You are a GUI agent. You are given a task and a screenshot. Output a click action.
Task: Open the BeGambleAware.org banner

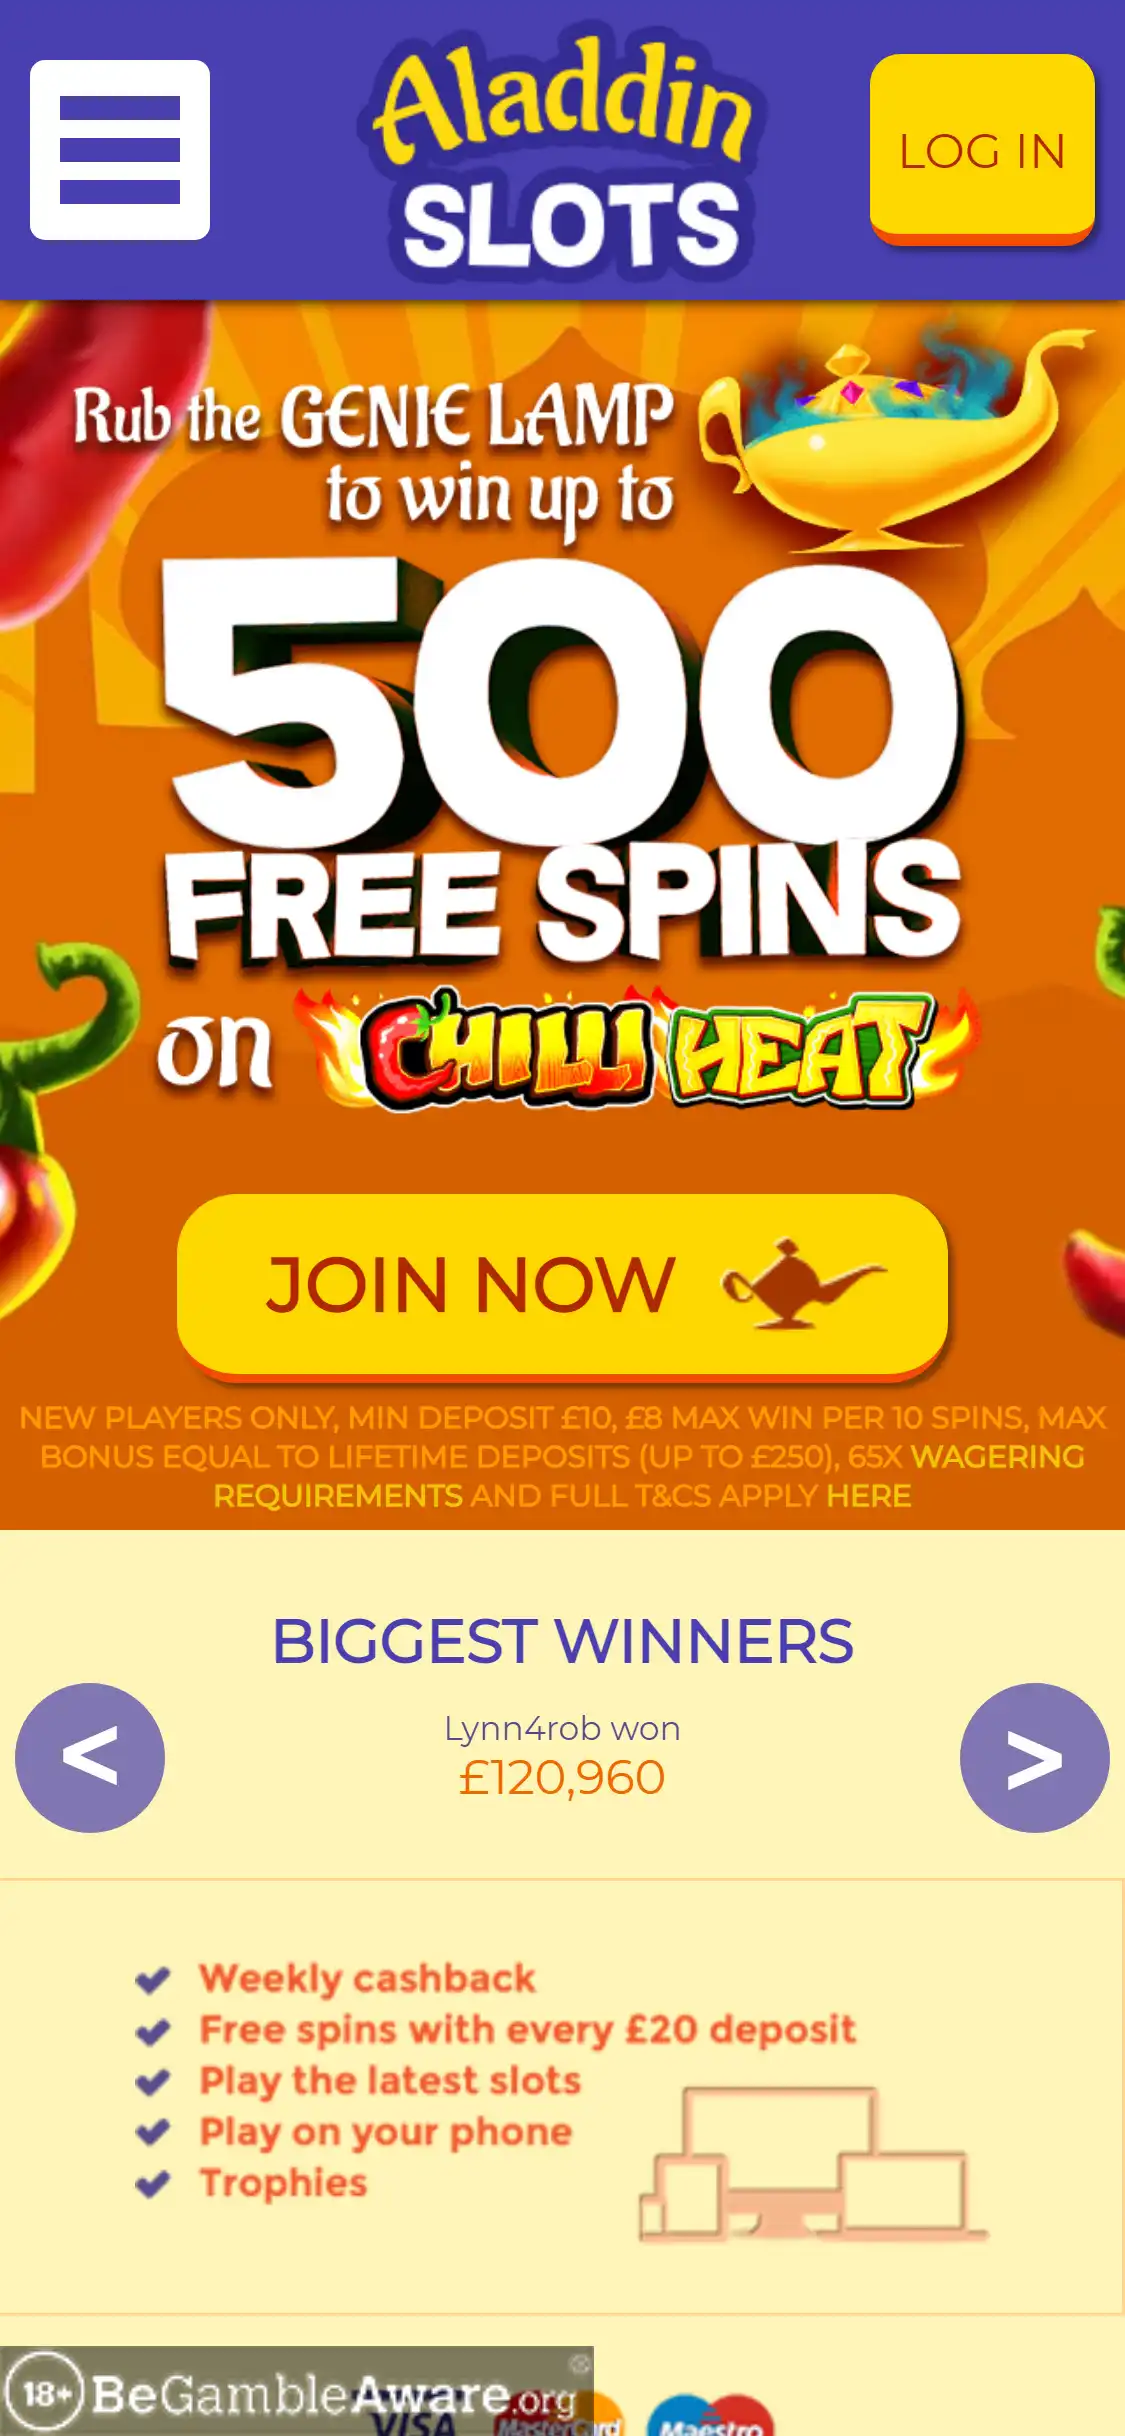coord(296,2391)
